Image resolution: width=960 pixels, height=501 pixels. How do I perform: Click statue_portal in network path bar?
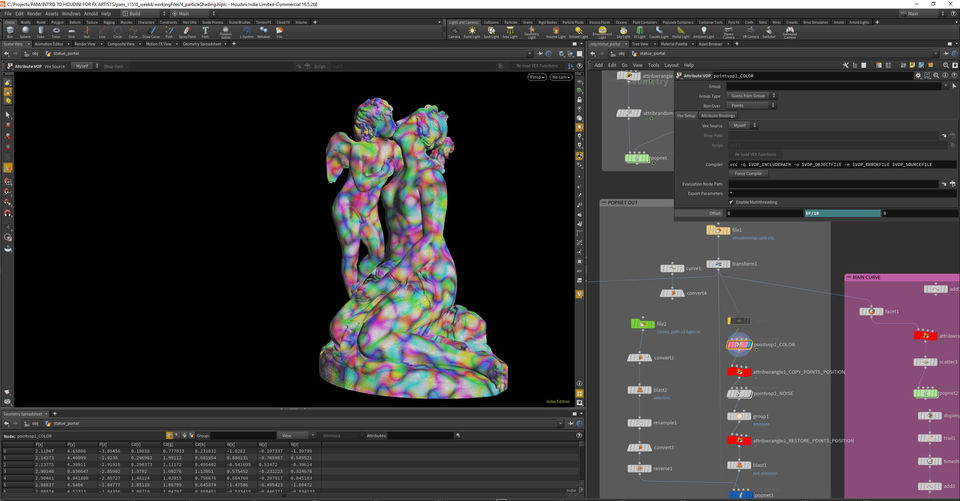click(x=652, y=54)
